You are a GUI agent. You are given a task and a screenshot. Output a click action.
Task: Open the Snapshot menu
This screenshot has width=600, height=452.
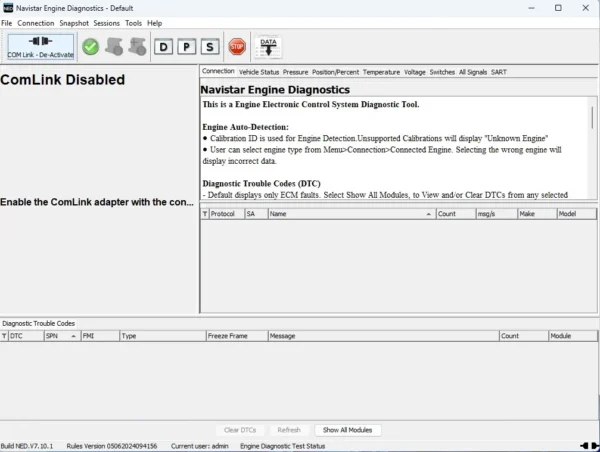point(74,23)
